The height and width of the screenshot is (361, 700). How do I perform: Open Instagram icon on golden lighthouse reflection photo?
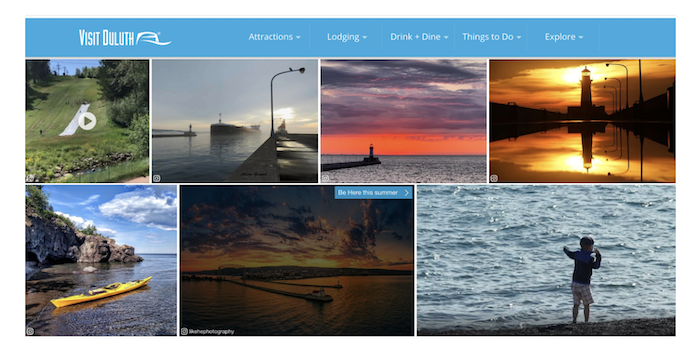[x=494, y=178]
